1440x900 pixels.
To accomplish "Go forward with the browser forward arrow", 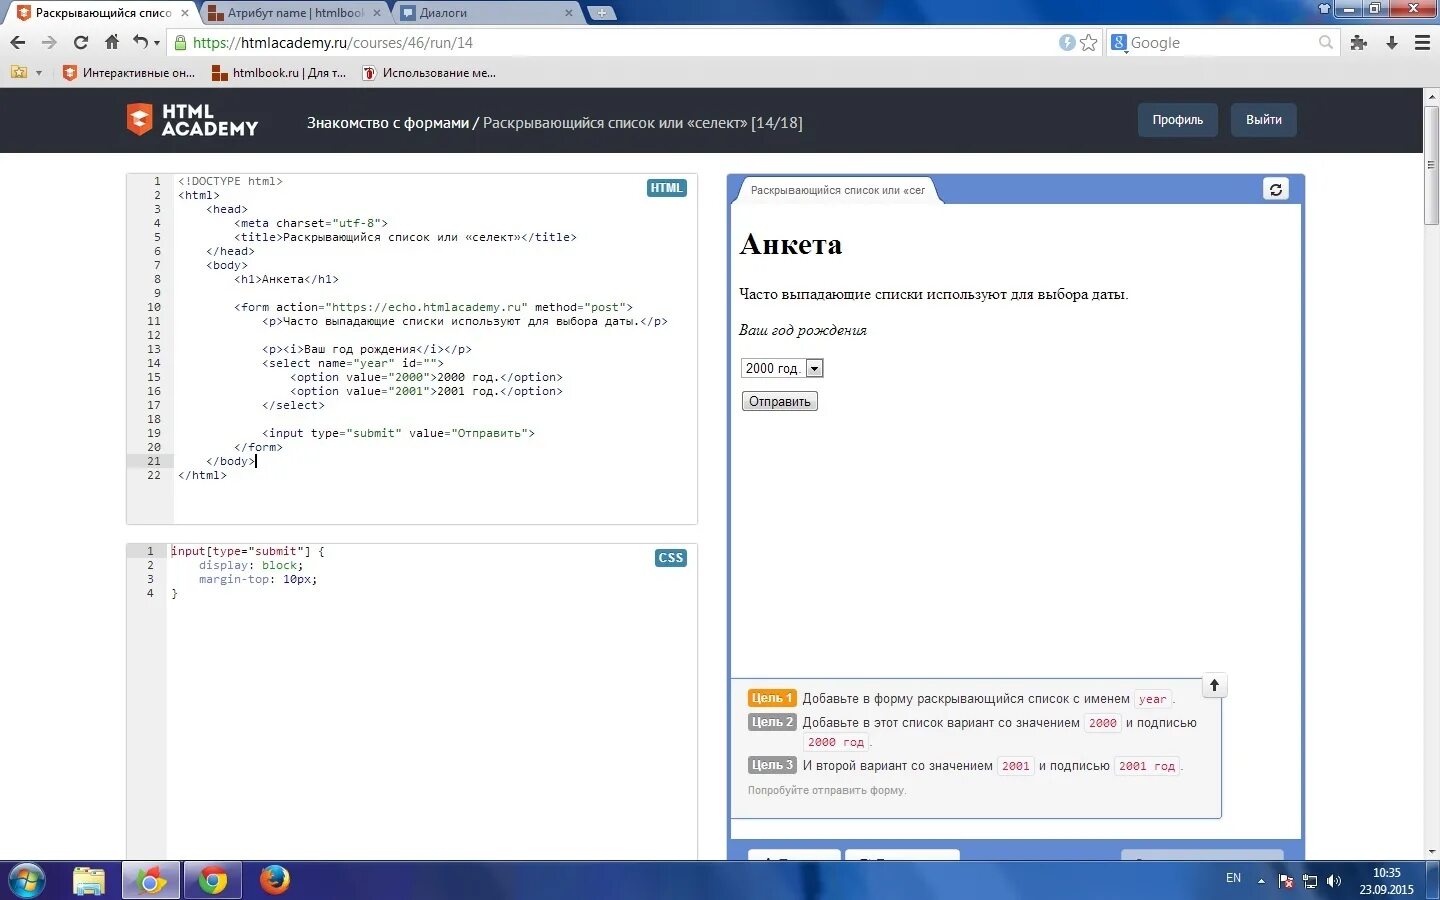I will click(x=49, y=42).
